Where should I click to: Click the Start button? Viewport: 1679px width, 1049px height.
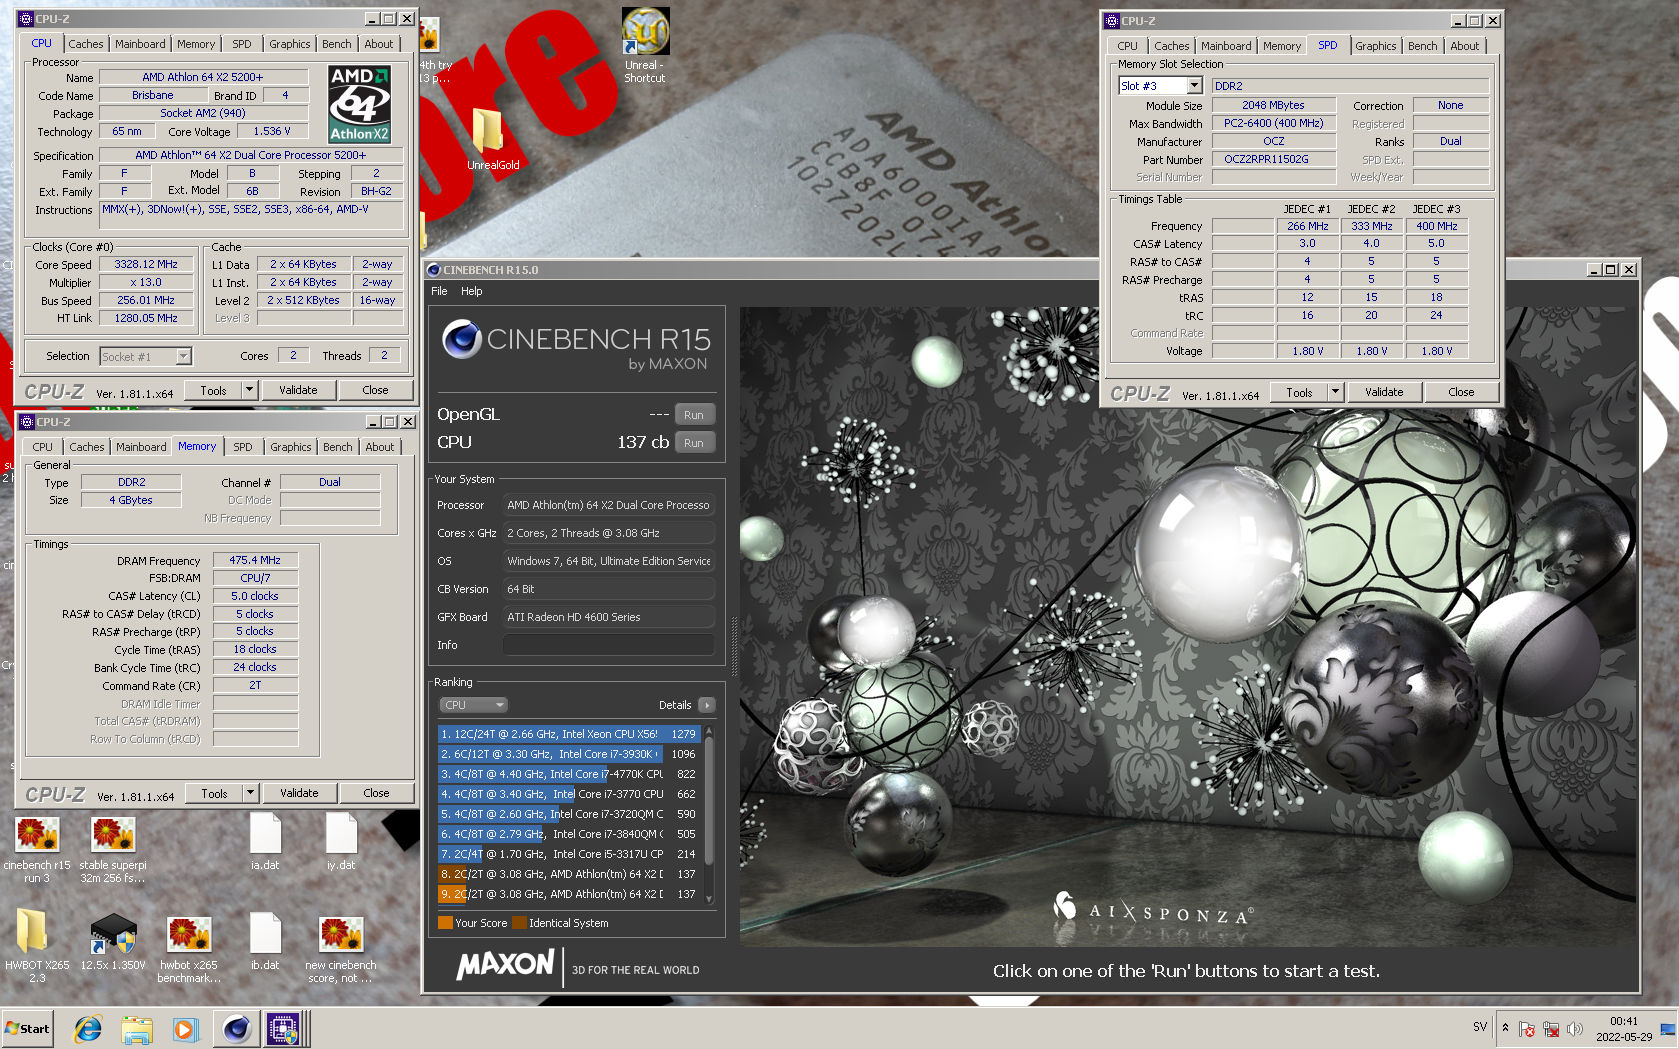point(28,1029)
